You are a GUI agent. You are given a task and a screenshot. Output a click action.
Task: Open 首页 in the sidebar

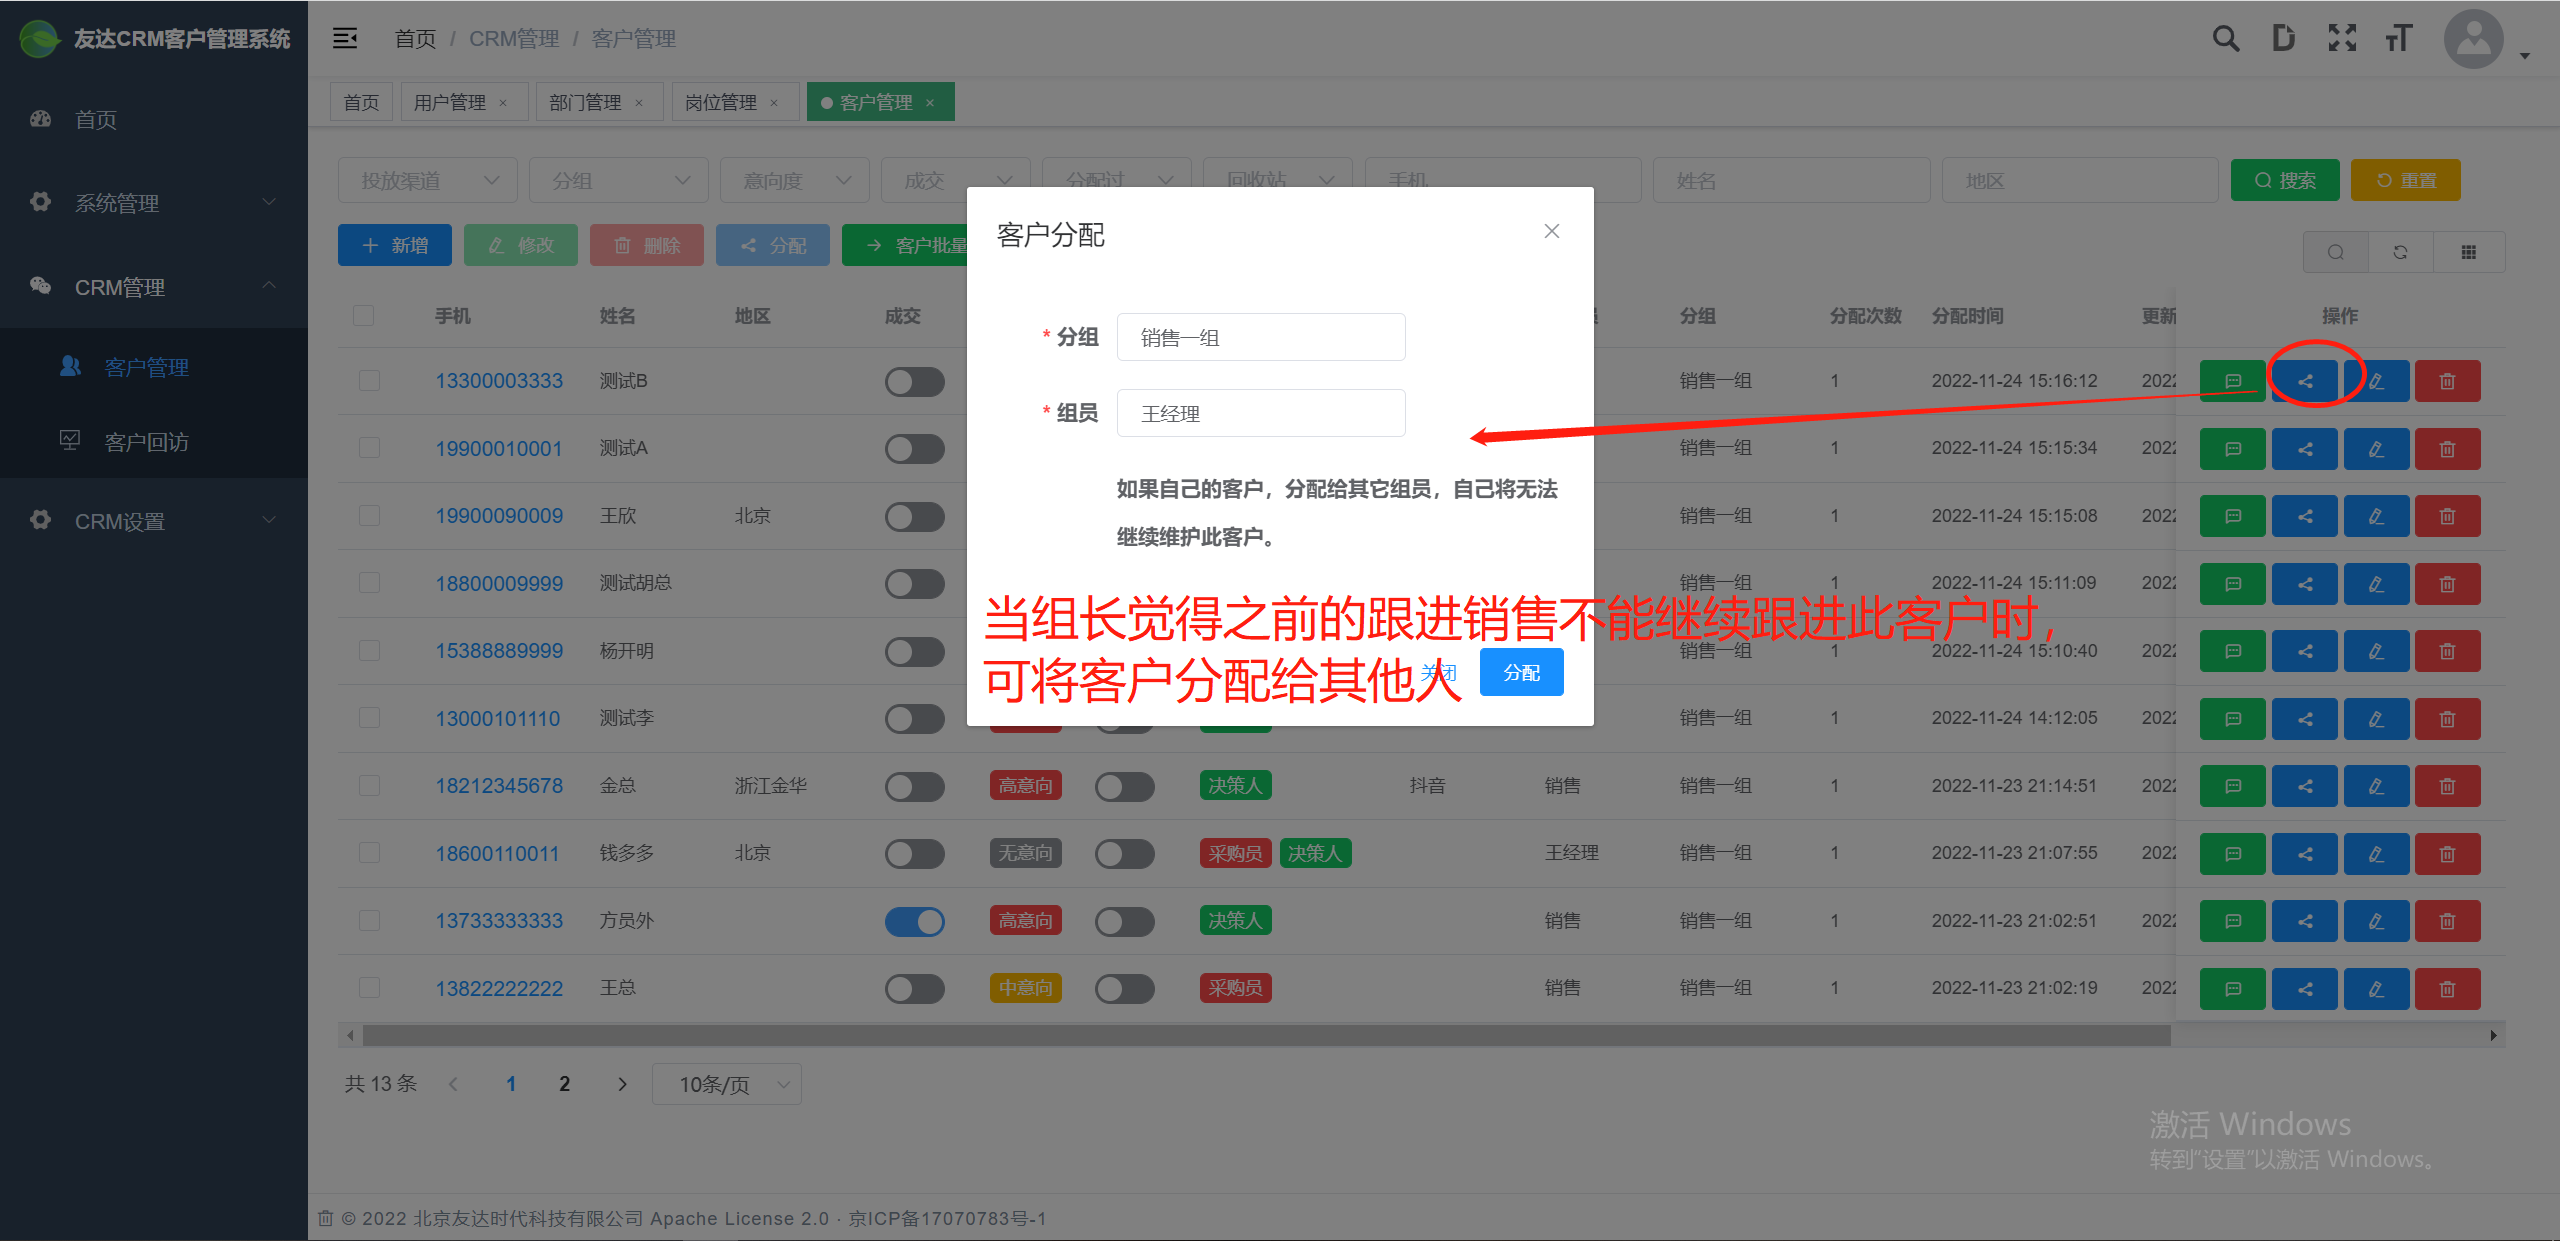(x=154, y=119)
